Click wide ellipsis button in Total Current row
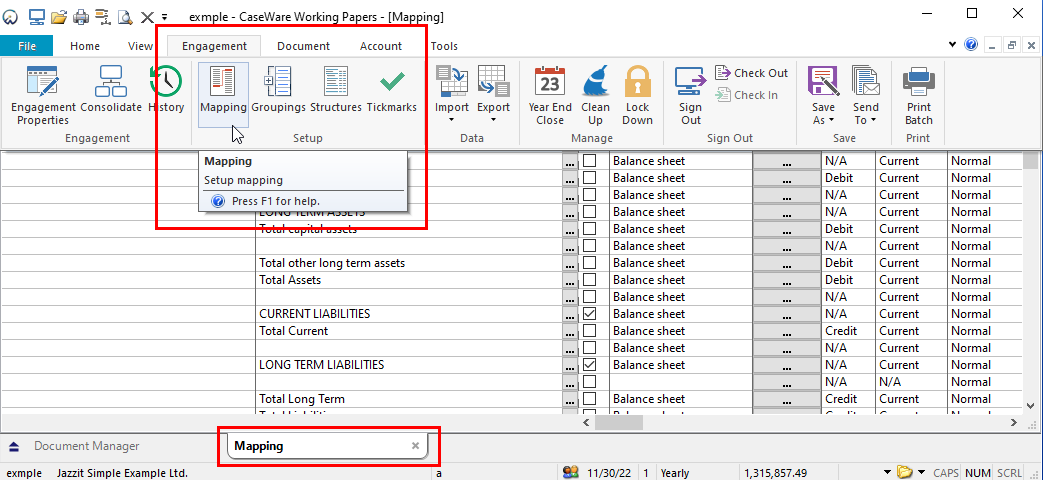 coord(786,331)
